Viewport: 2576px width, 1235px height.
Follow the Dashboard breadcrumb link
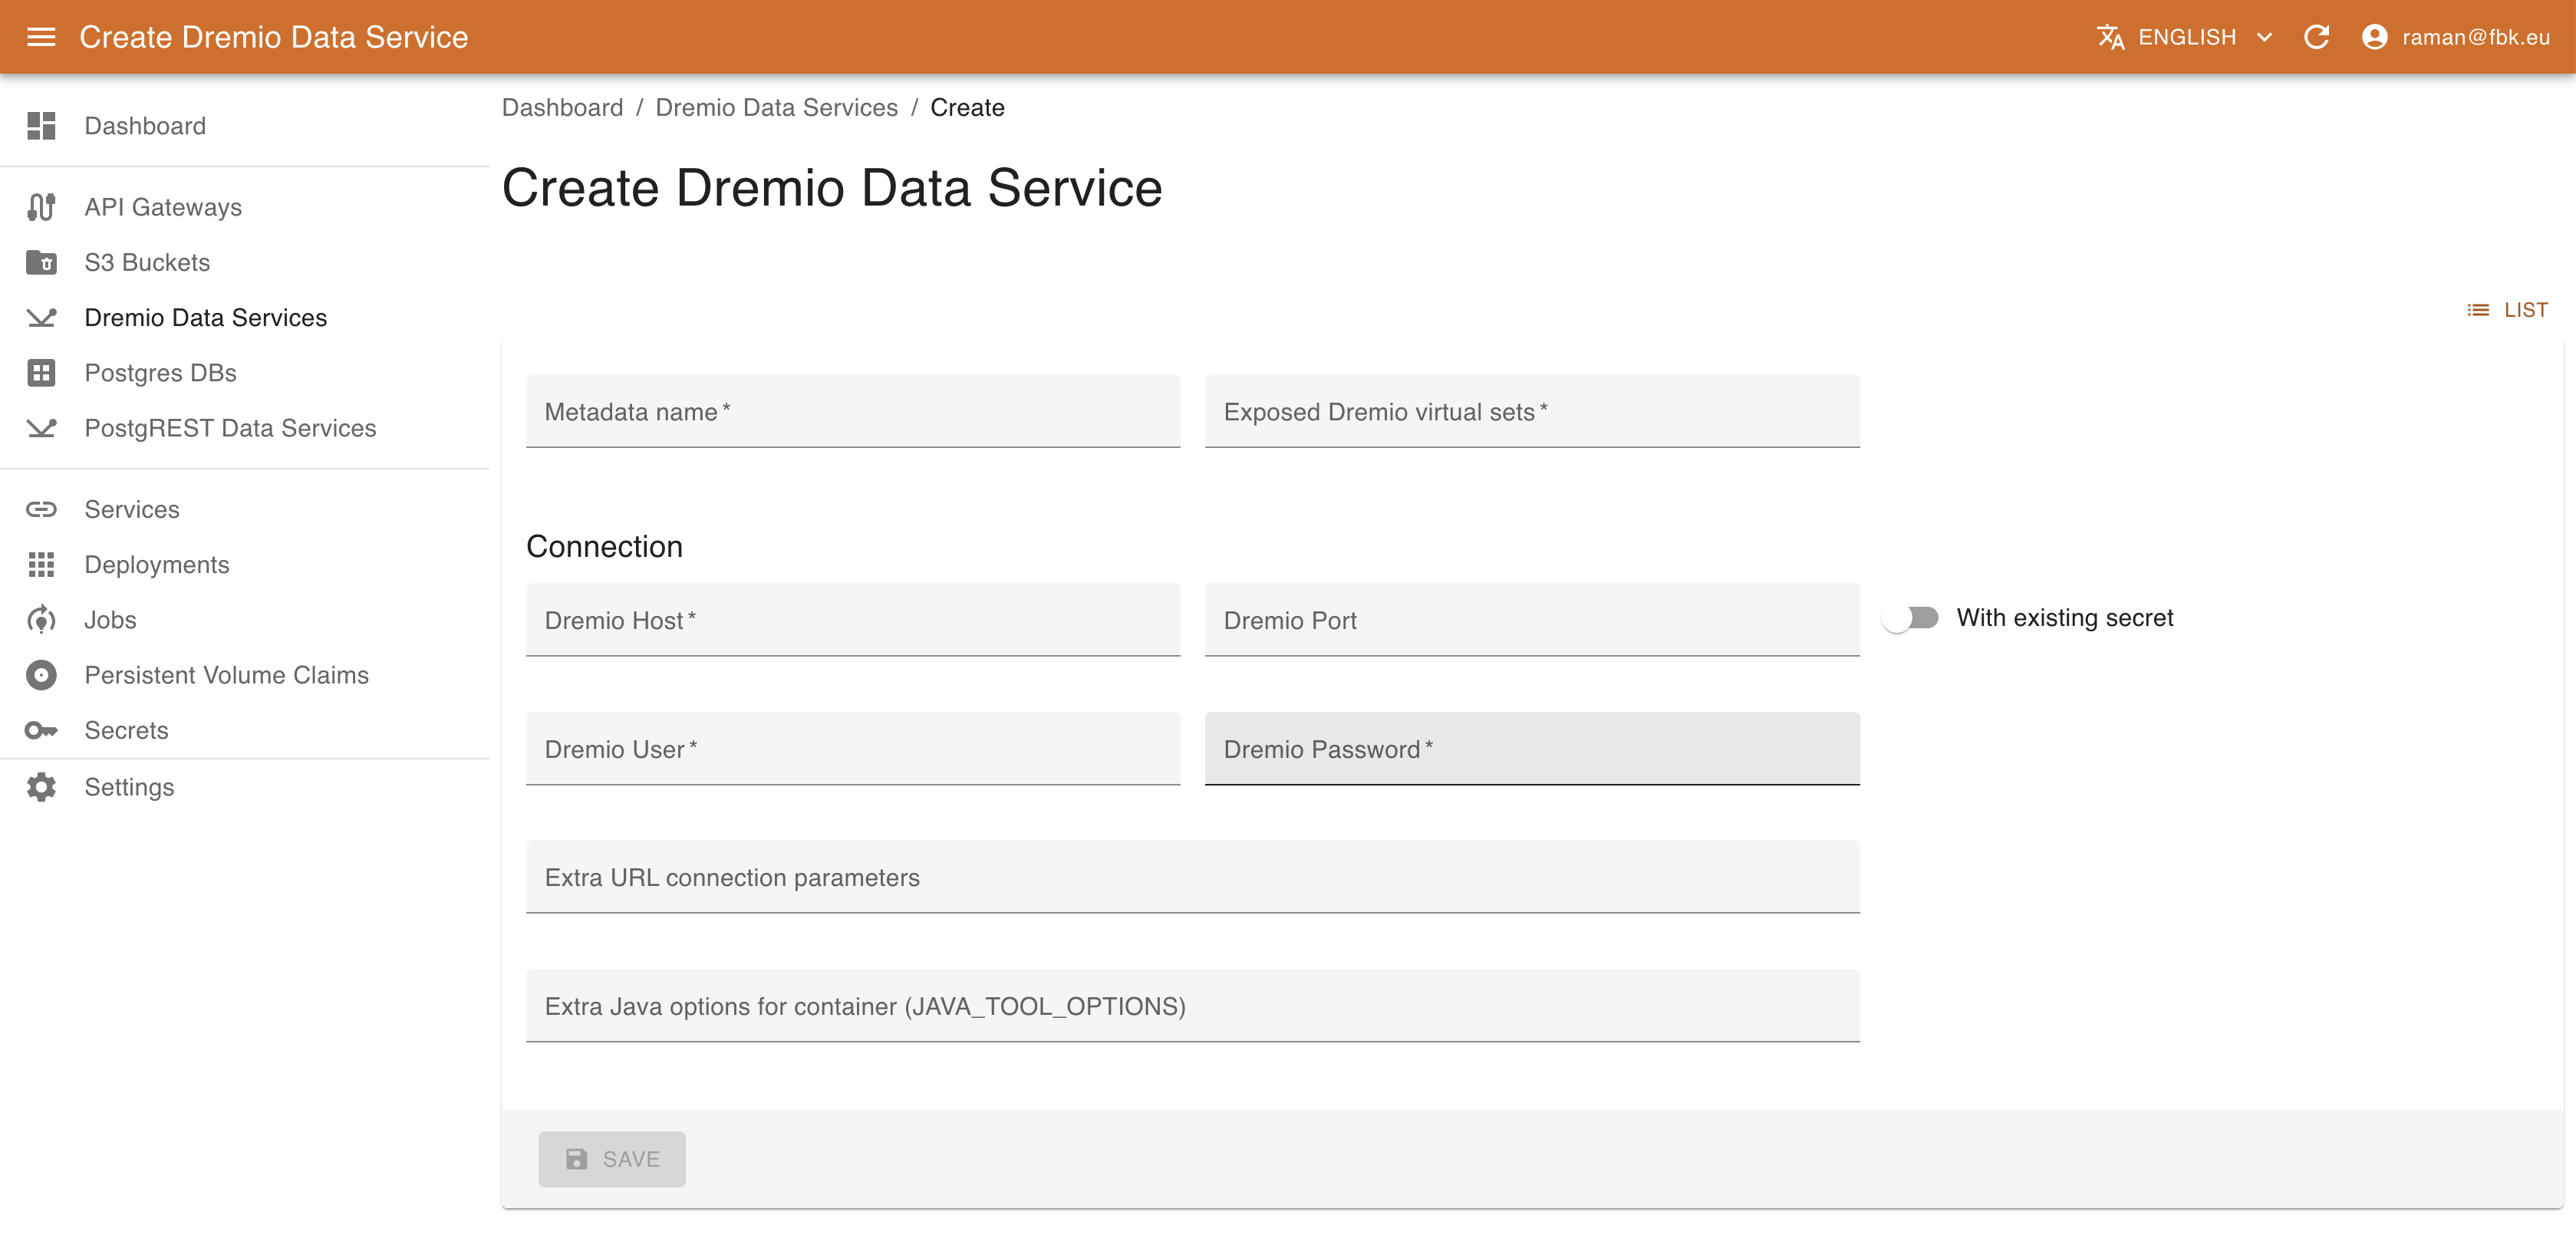click(562, 107)
